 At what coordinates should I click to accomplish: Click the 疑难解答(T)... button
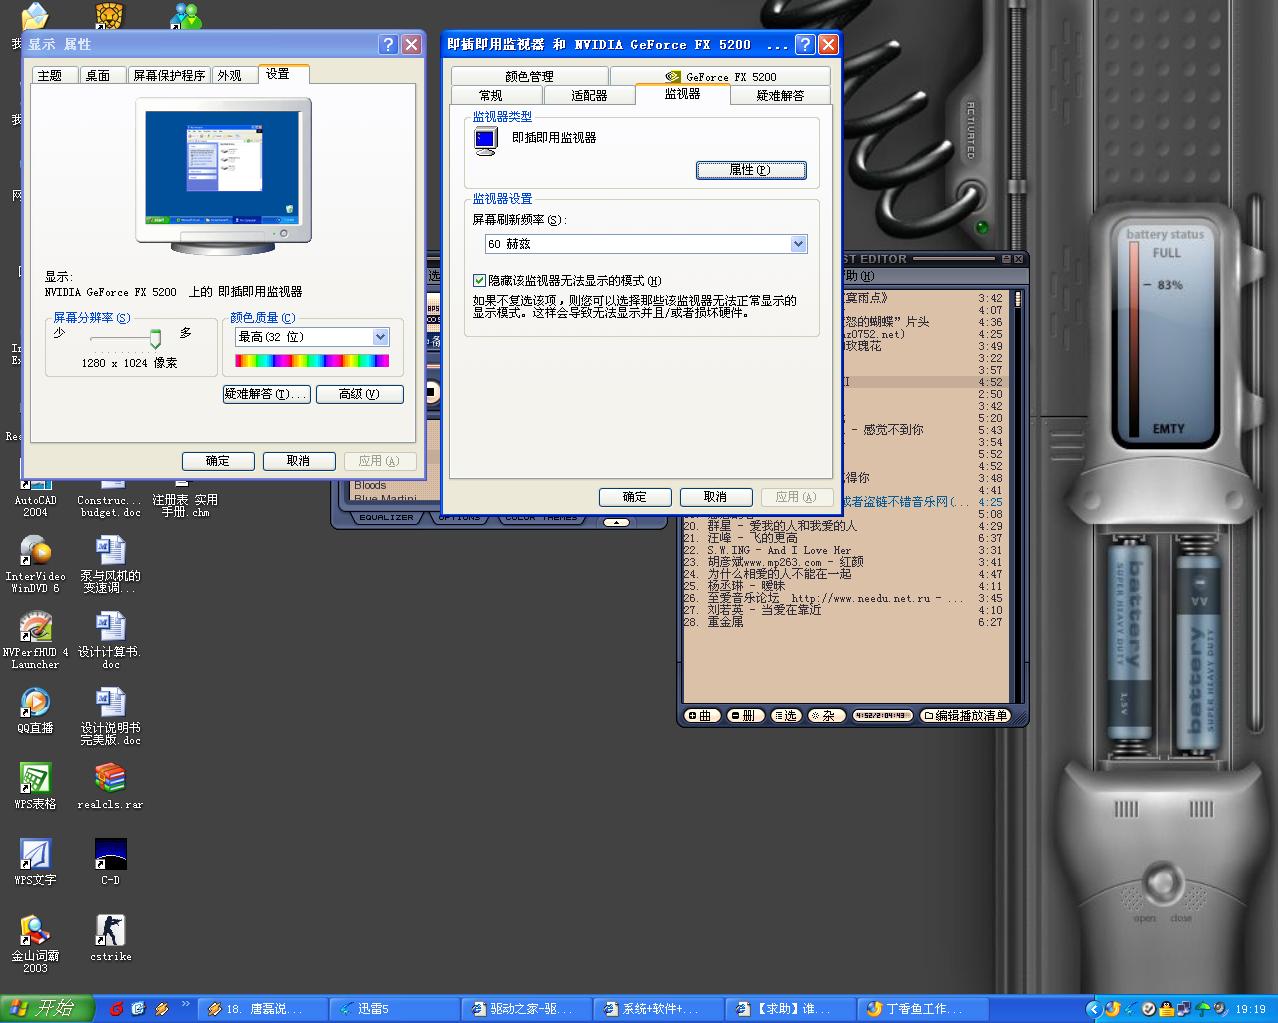click(265, 394)
